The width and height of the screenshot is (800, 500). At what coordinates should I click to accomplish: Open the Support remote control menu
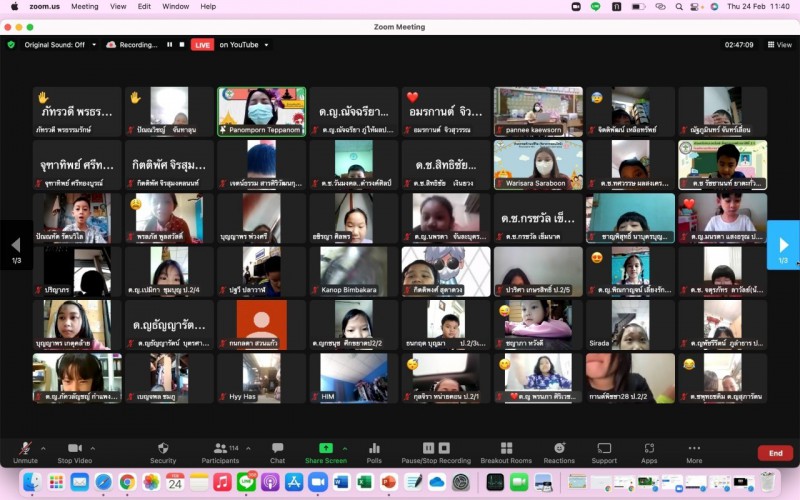tap(604, 452)
